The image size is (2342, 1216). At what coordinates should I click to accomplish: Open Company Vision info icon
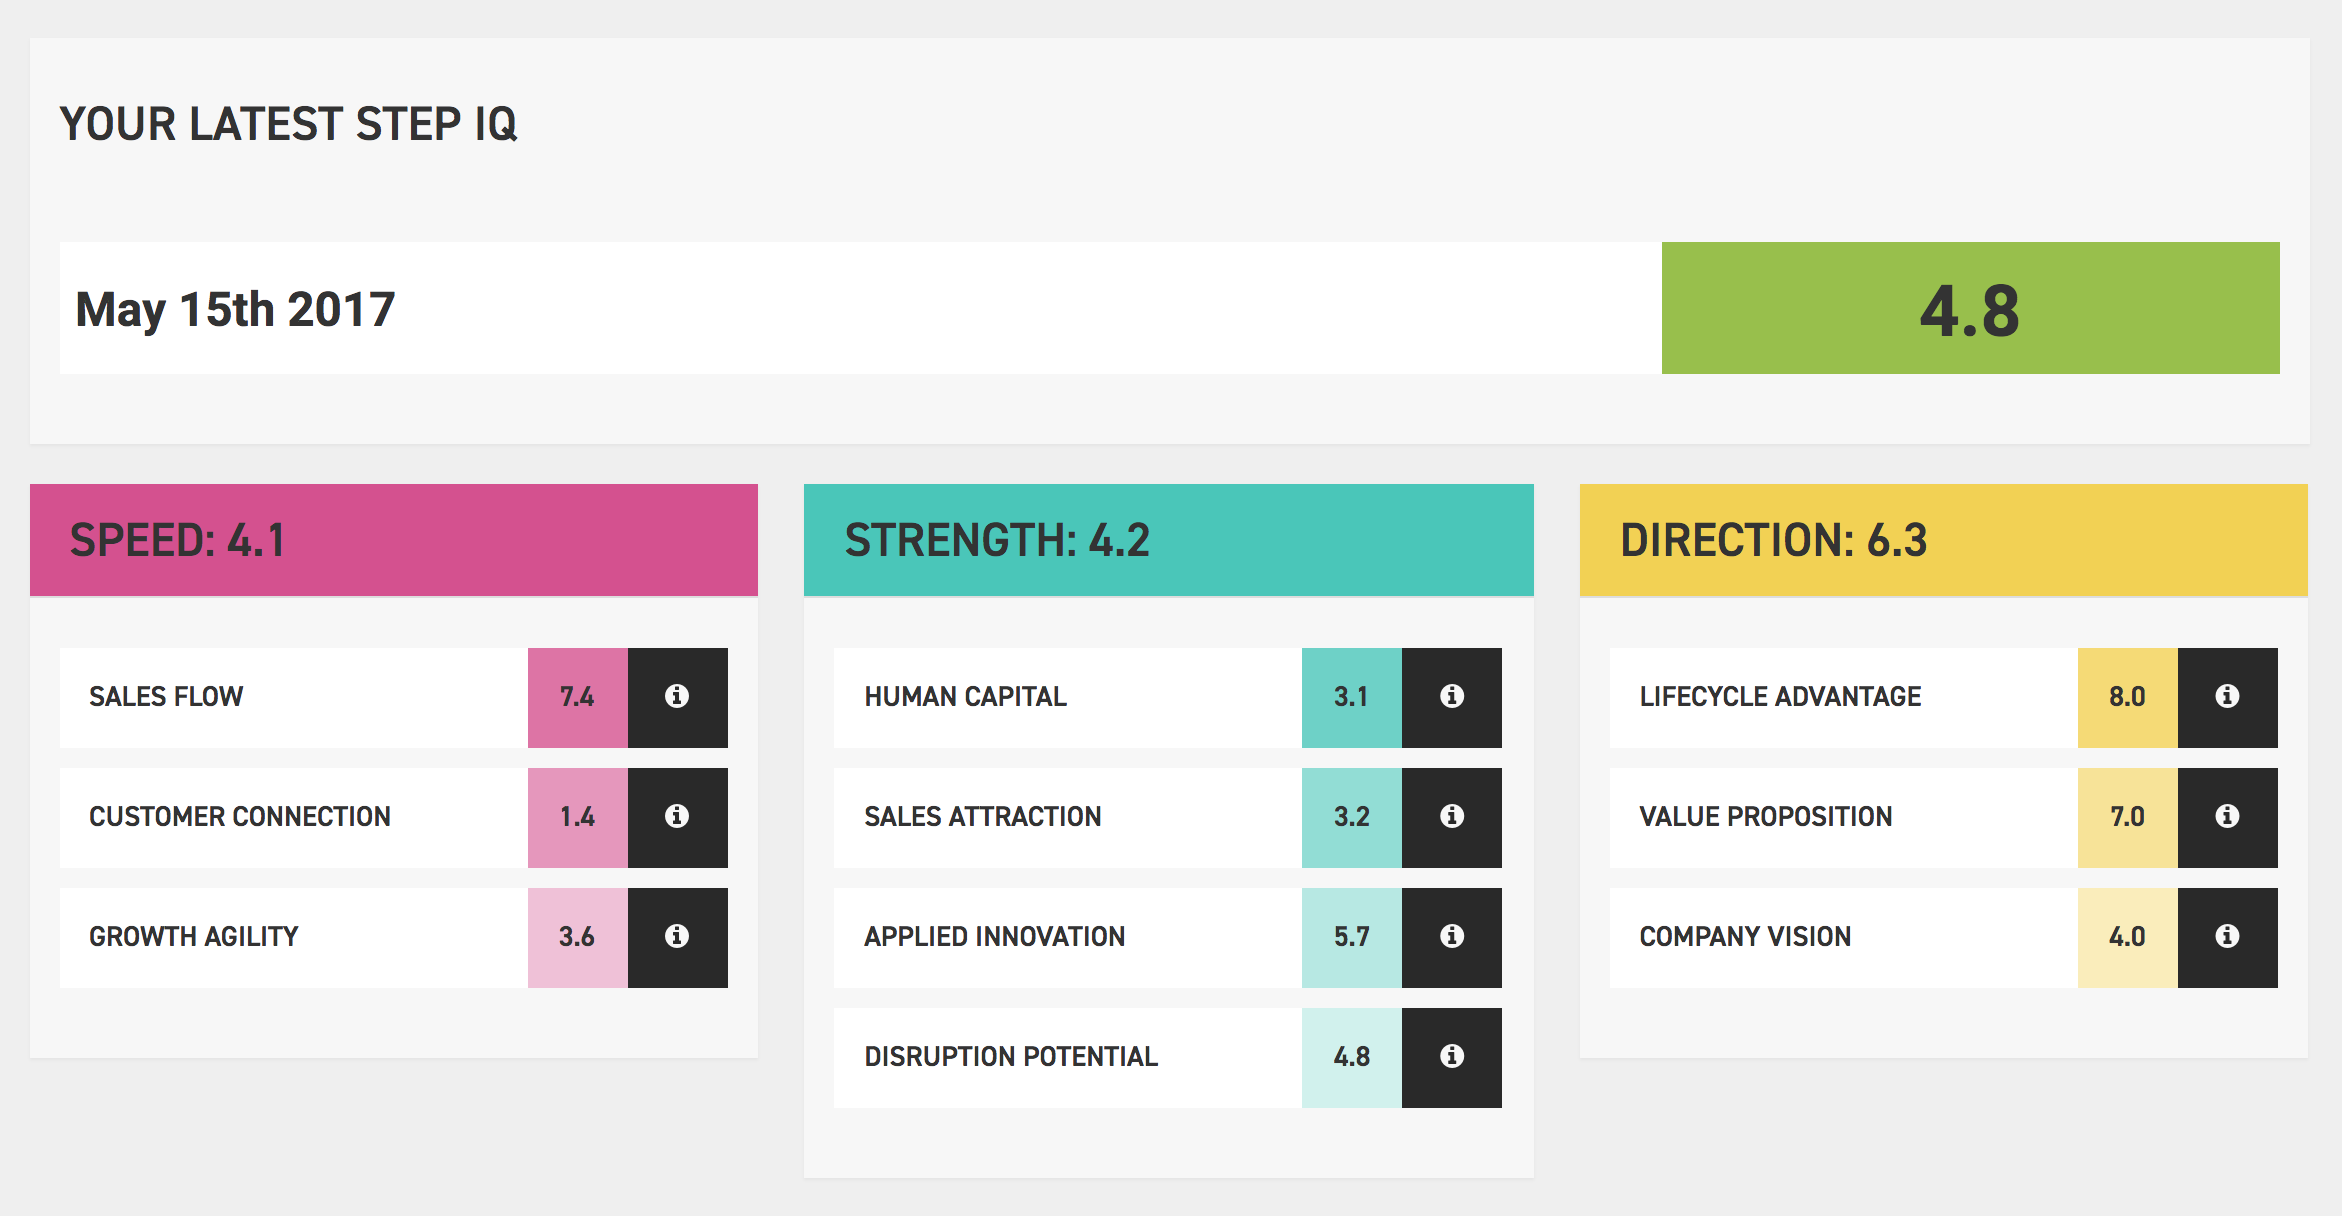pyautogui.click(x=2227, y=937)
